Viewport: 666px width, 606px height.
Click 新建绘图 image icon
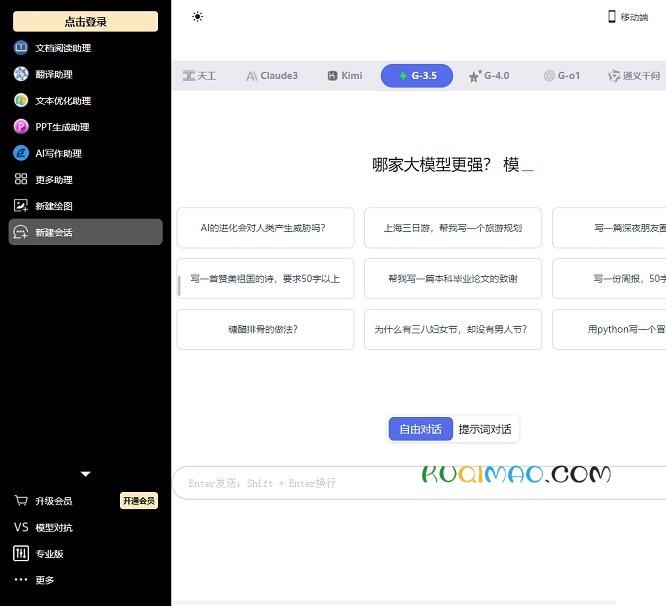21,206
